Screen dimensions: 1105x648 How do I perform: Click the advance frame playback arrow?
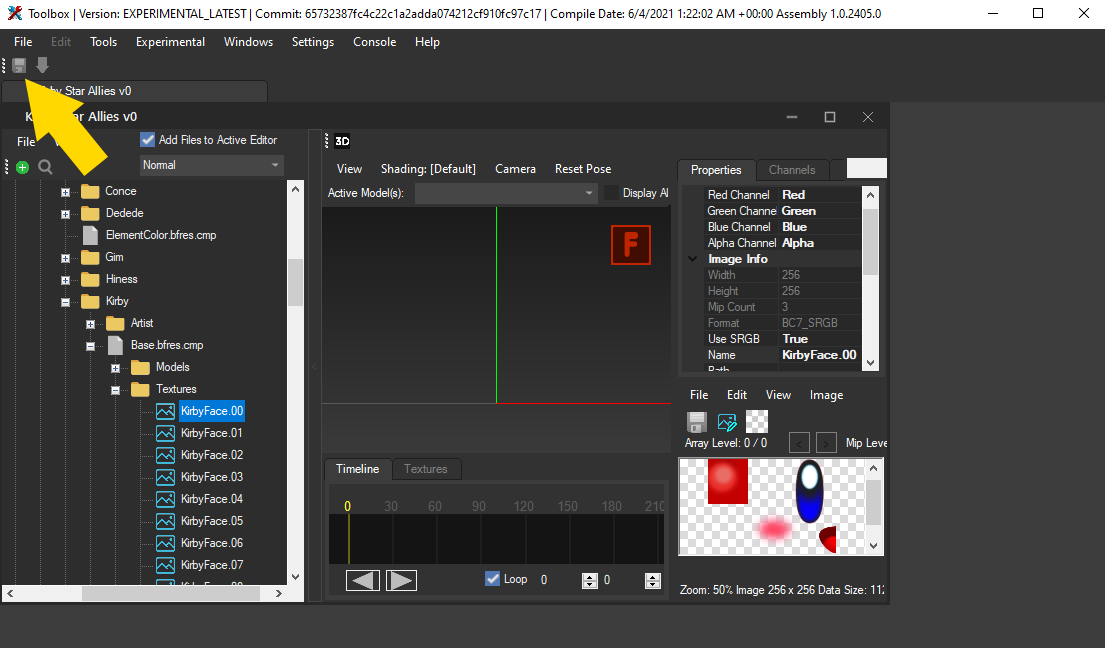pyautogui.click(x=401, y=580)
